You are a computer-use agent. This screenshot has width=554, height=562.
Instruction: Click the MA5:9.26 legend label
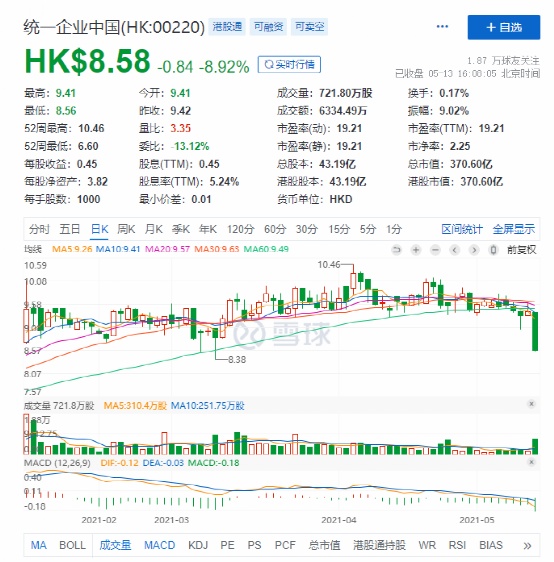point(72,249)
